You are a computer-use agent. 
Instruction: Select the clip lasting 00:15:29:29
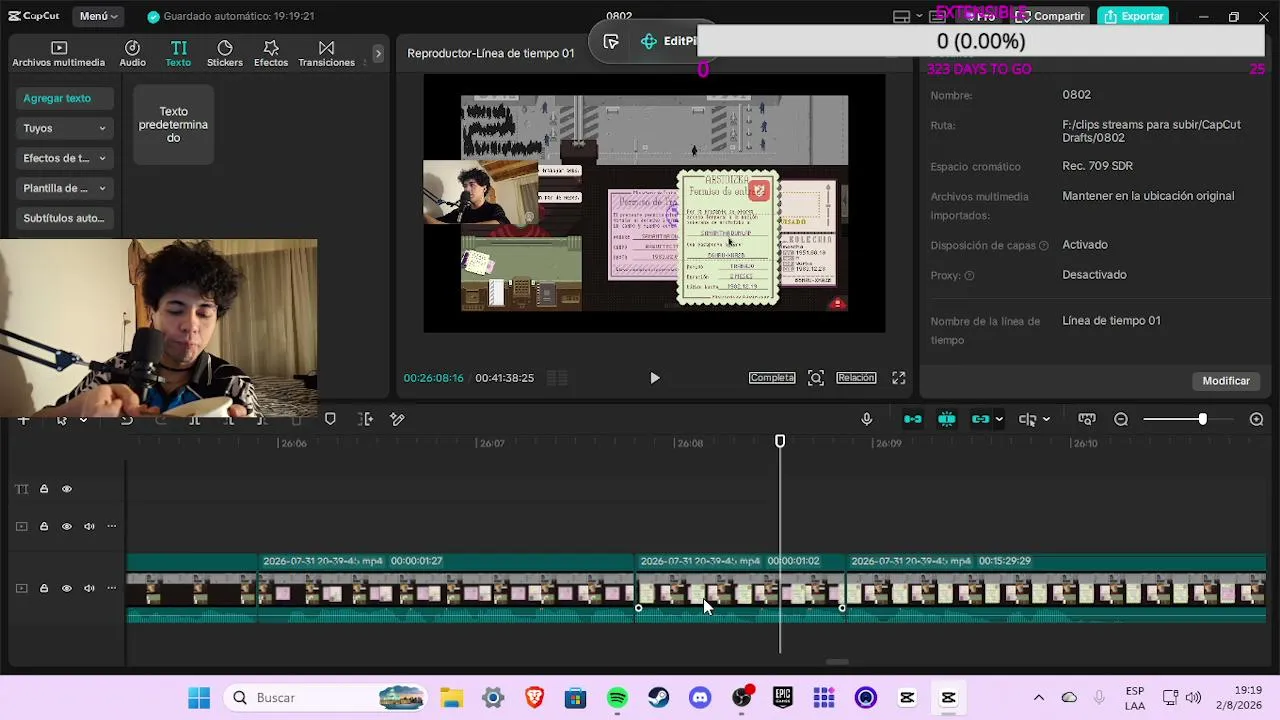[x=1056, y=589]
